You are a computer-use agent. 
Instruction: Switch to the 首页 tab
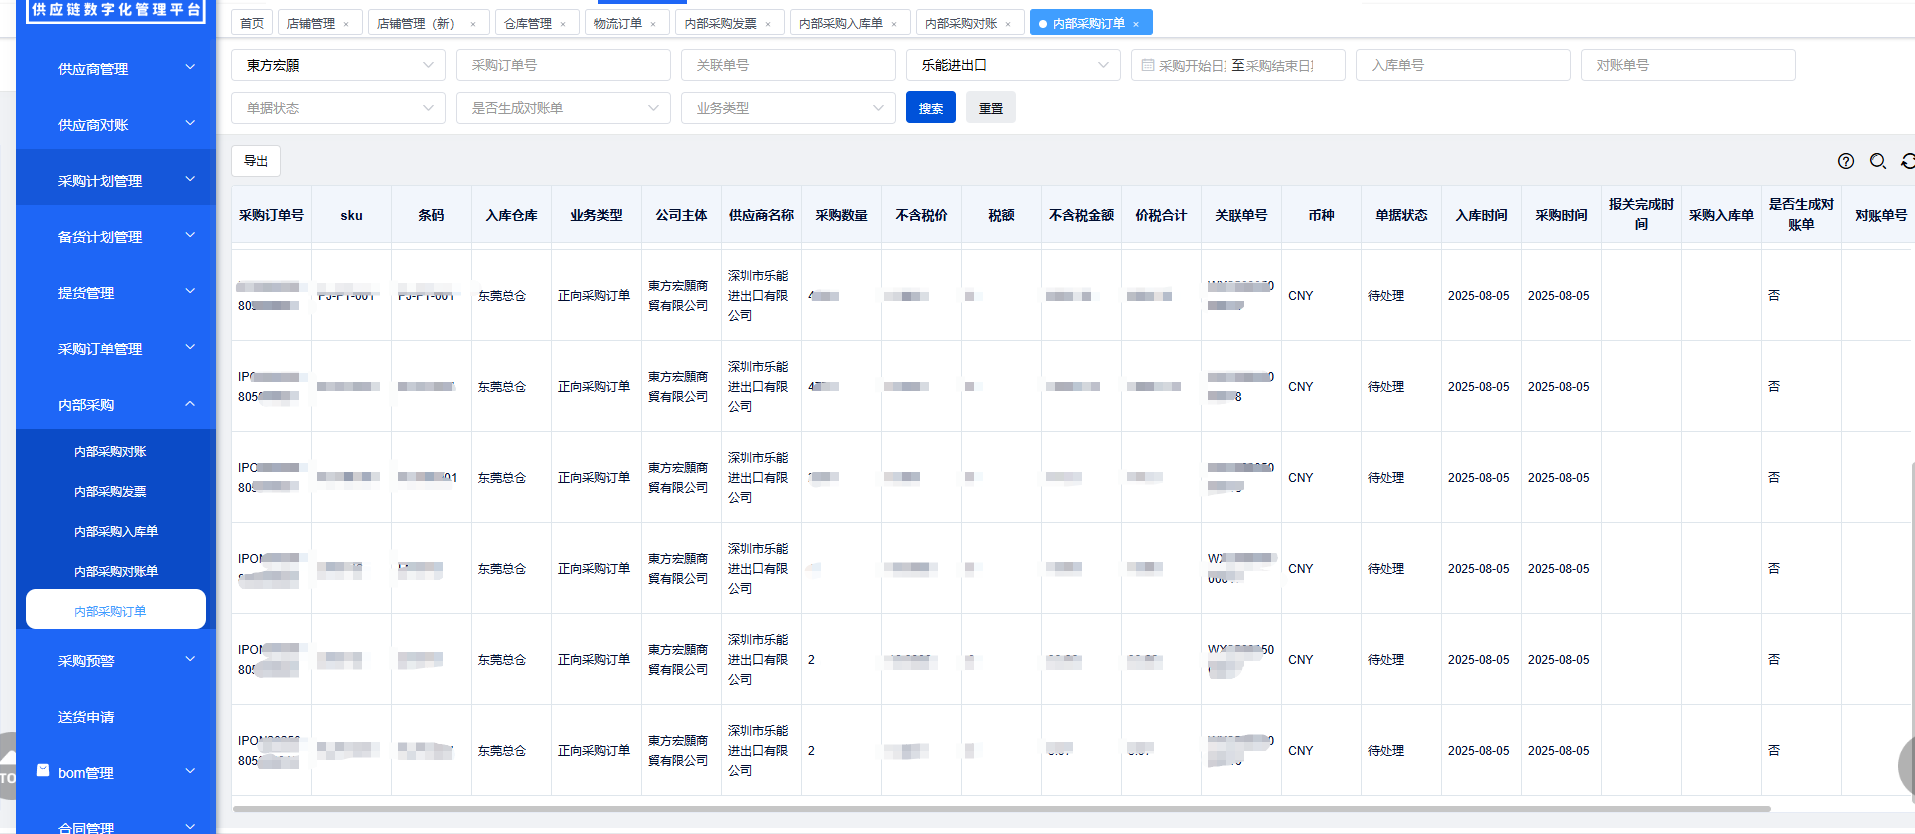pos(252,23)
